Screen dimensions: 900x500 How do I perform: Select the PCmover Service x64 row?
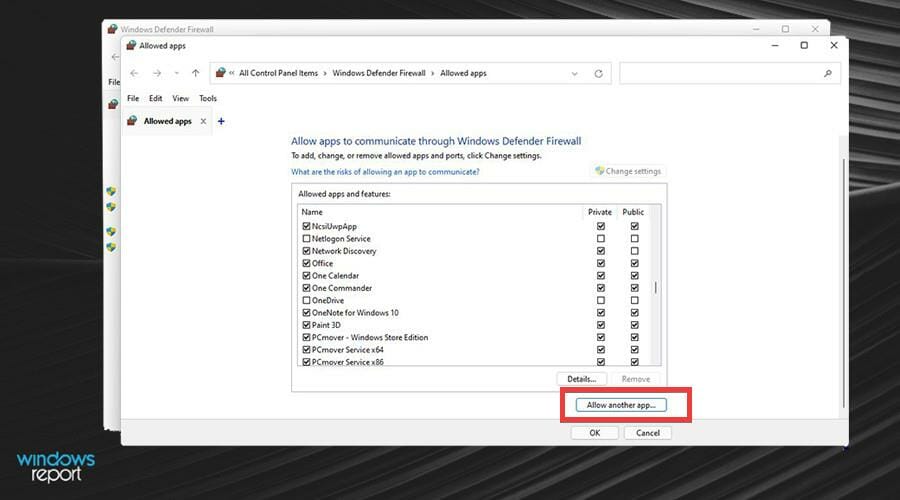[474, 350]
